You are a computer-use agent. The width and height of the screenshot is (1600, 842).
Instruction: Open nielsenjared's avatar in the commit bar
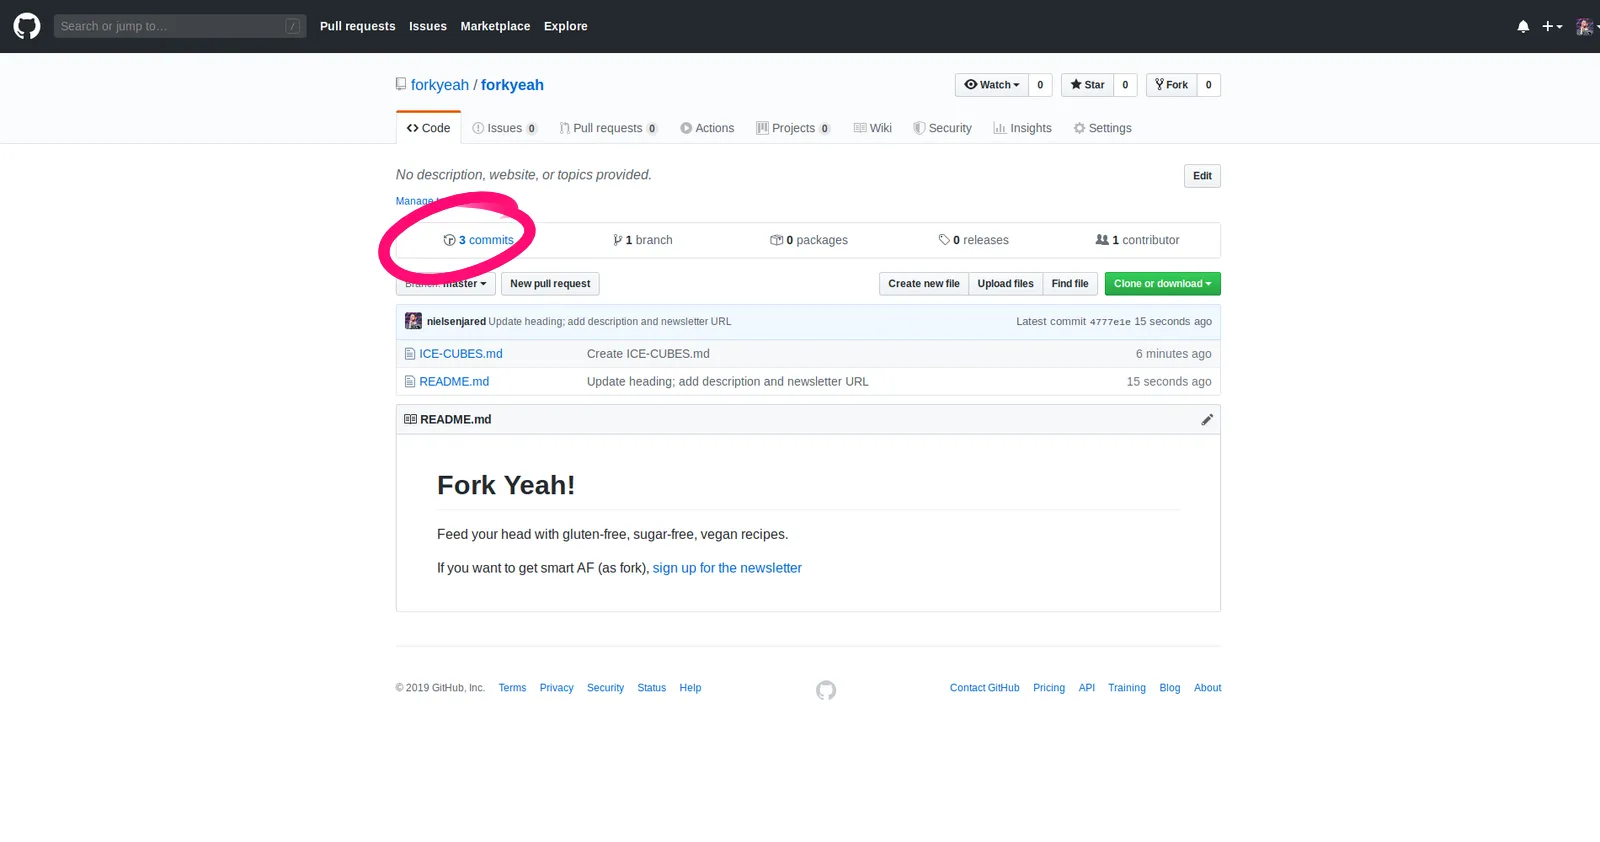coord(413,321)
